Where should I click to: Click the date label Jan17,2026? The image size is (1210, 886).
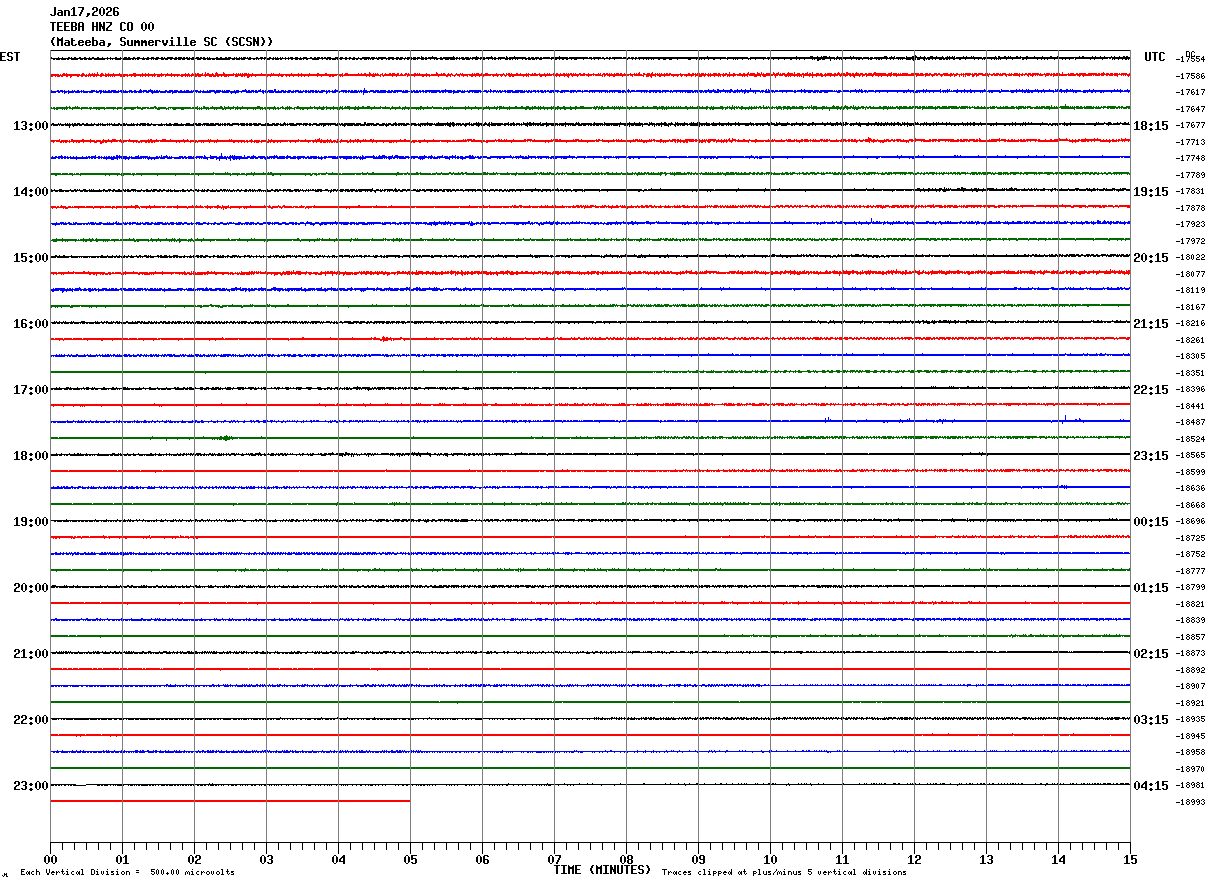point(85,12)
